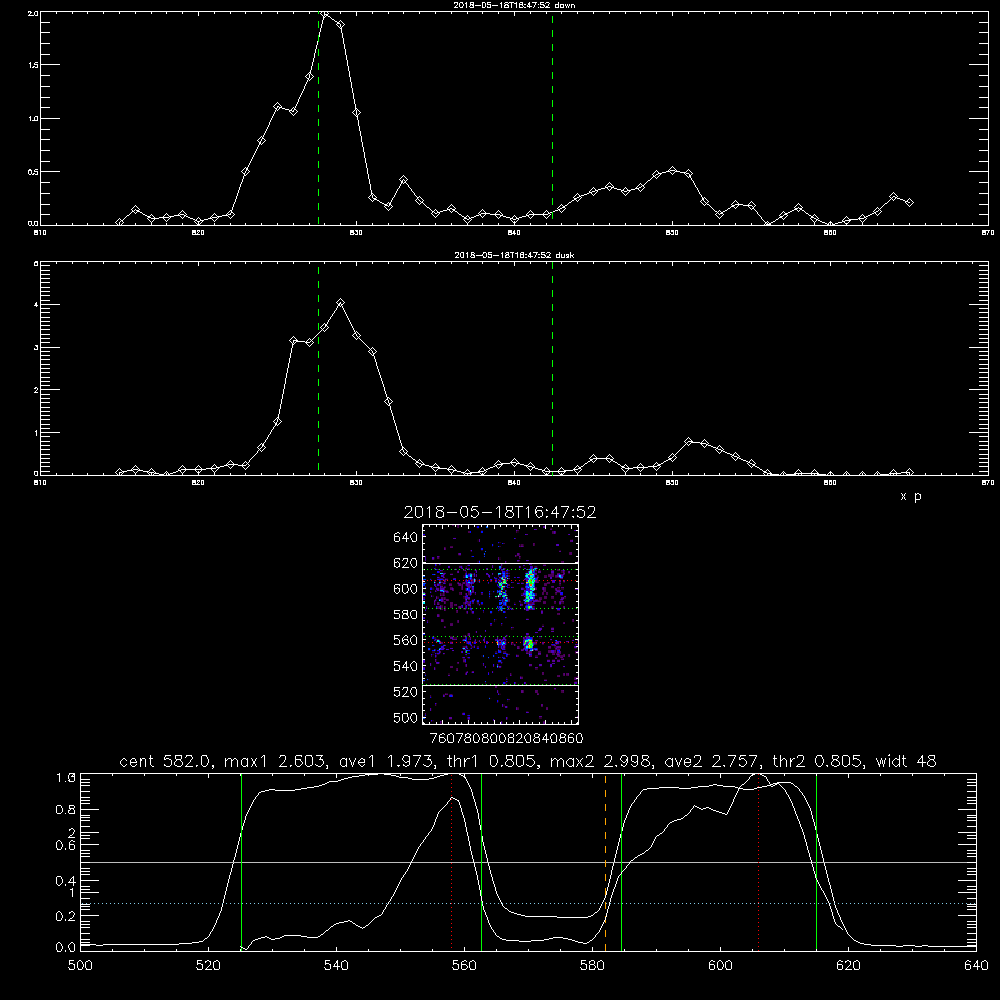This screenshot has height=1000, width=1000.
Task: Click the 4 label on dusk plot y-axis
Action: coord(36,305)
